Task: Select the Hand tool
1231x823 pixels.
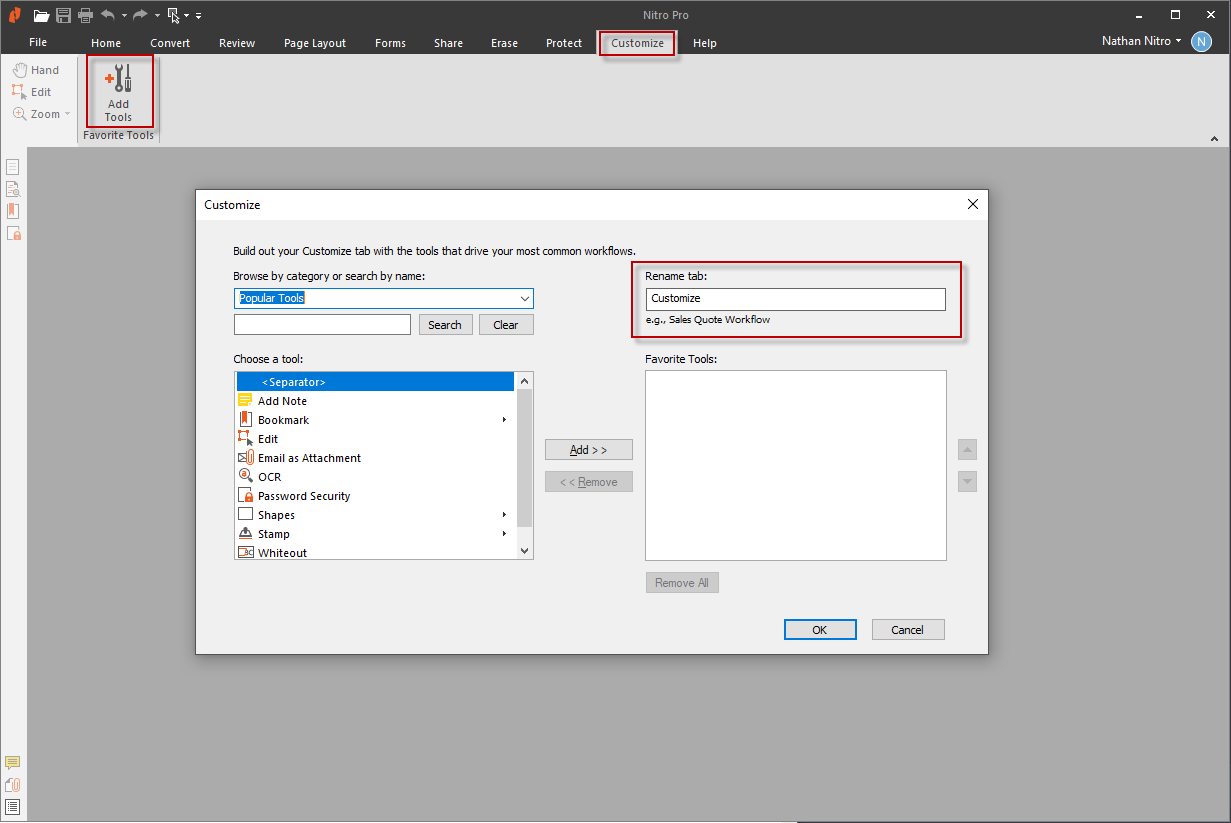Action: [36, 70]
